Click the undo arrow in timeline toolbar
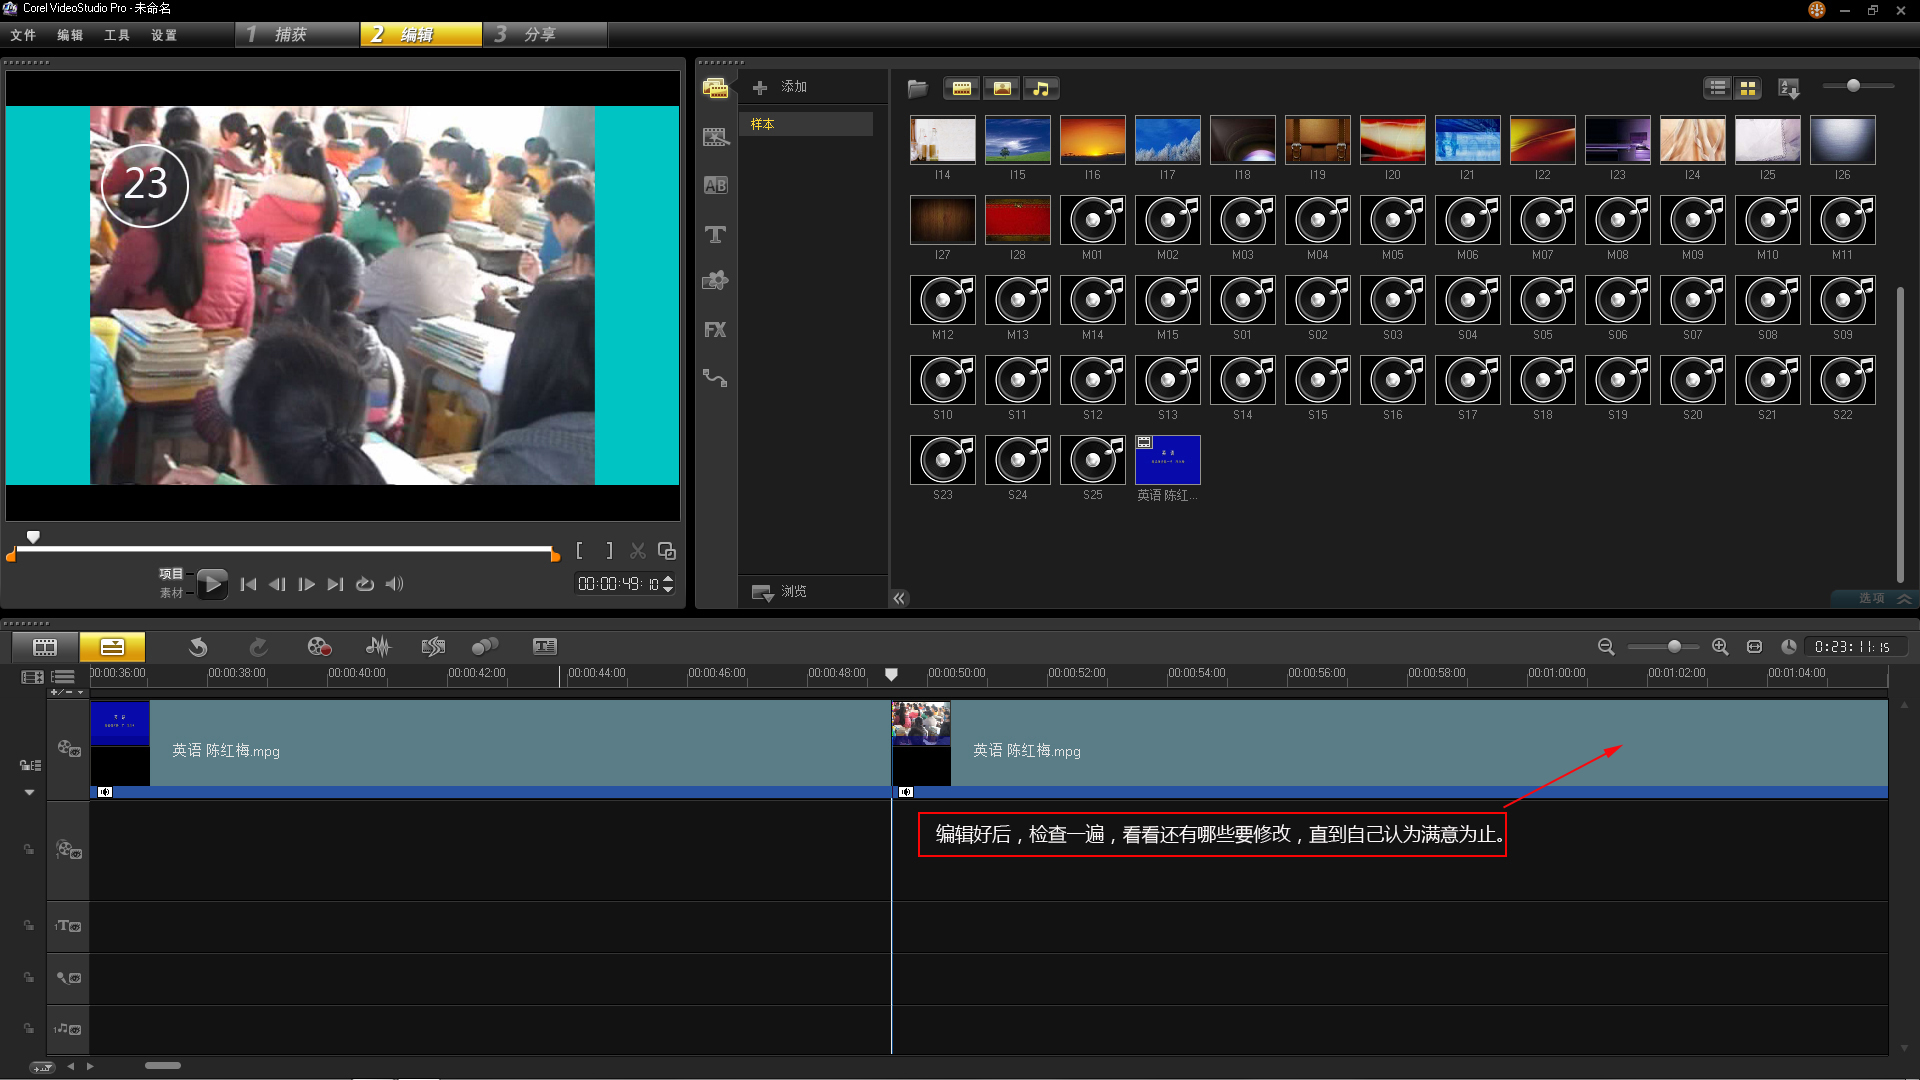1920x1080 pixels. coord(198,647)
